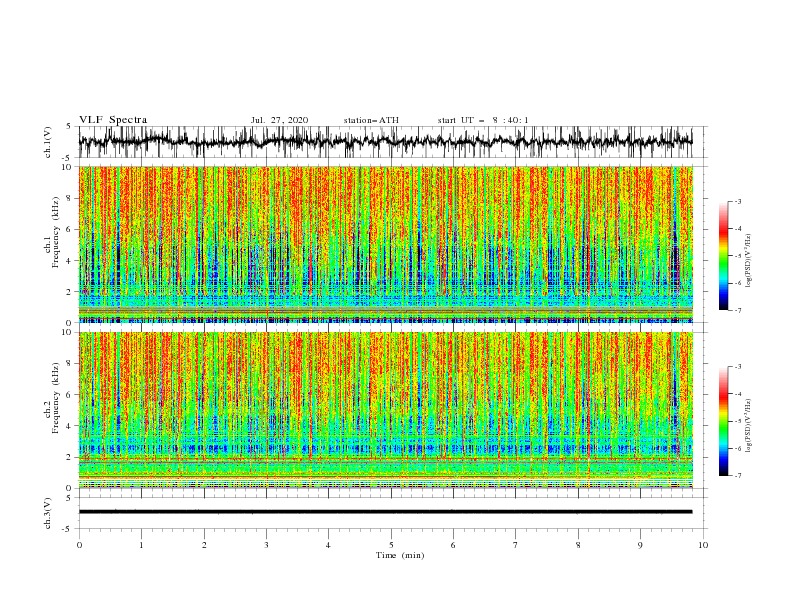Click time axis tick label "6"
This screenshot has height=612, width=792.
453,545
